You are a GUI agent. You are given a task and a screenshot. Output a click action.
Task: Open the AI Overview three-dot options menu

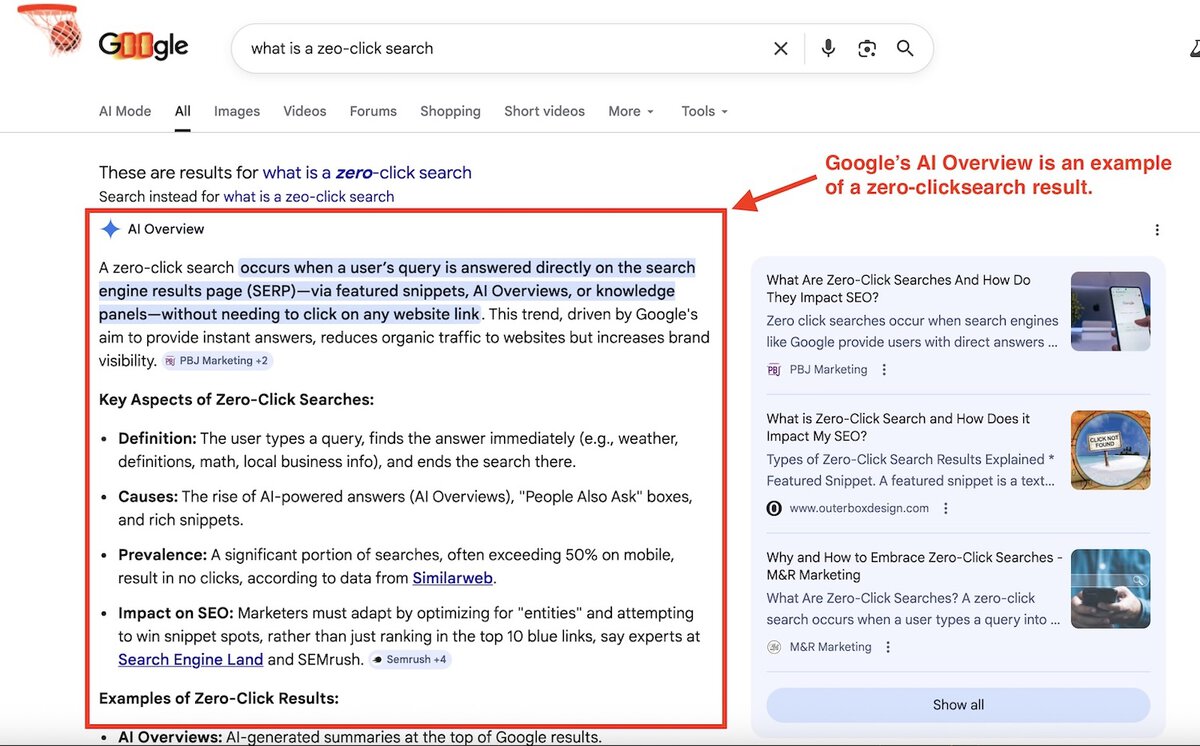tap(1157, 230)
